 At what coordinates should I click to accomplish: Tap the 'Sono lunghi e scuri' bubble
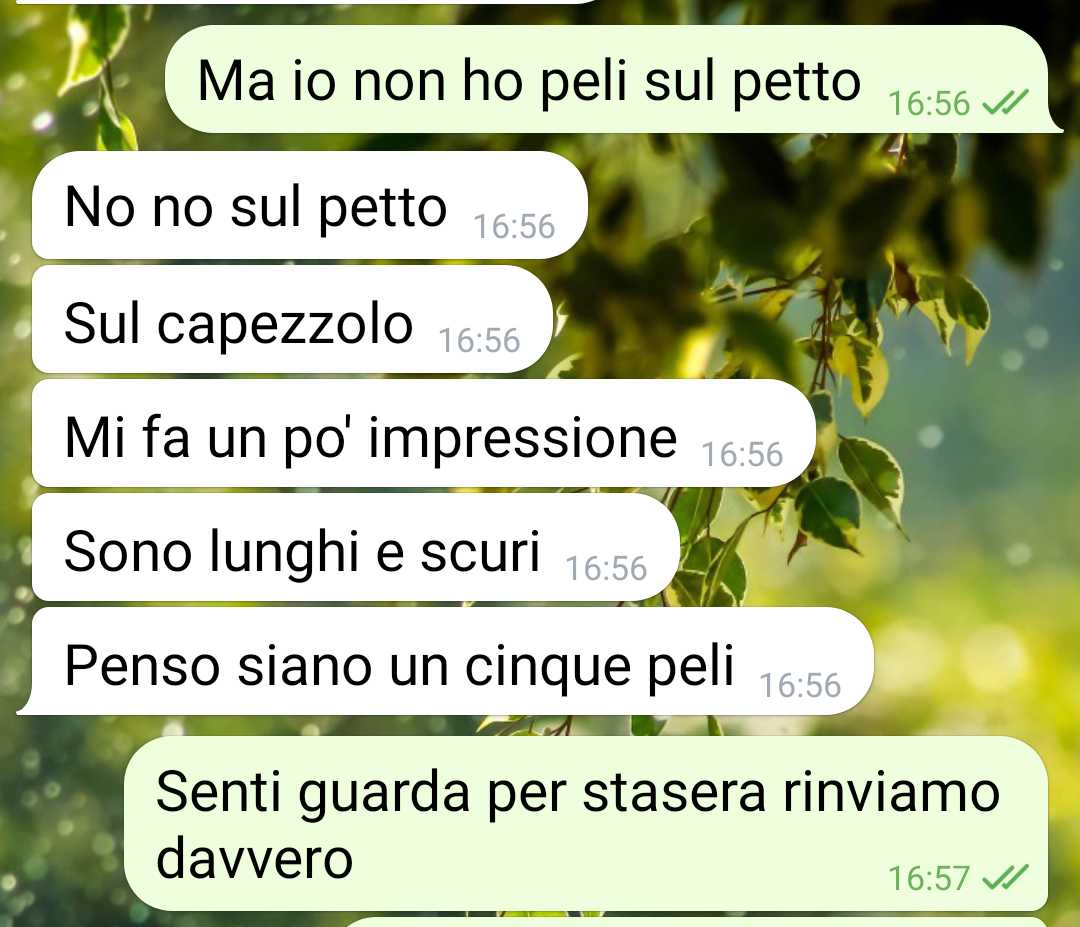[356, 548]
